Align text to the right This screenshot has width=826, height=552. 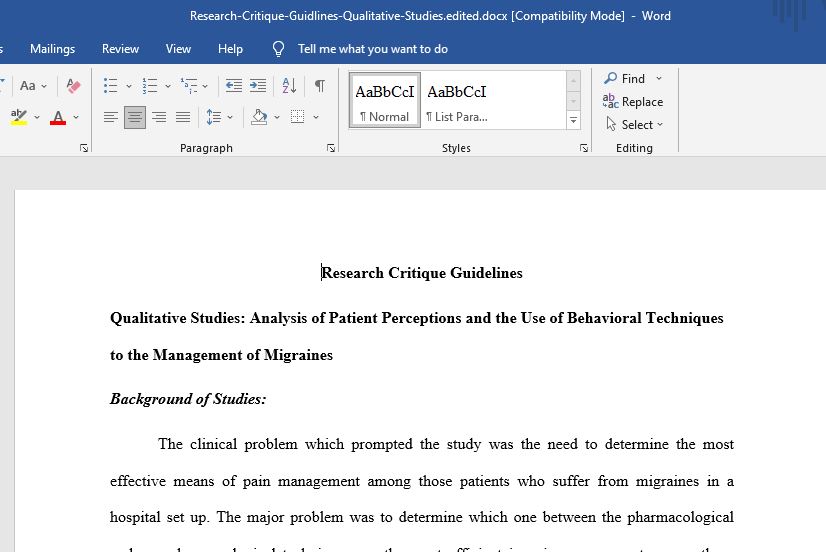point(159,117)
